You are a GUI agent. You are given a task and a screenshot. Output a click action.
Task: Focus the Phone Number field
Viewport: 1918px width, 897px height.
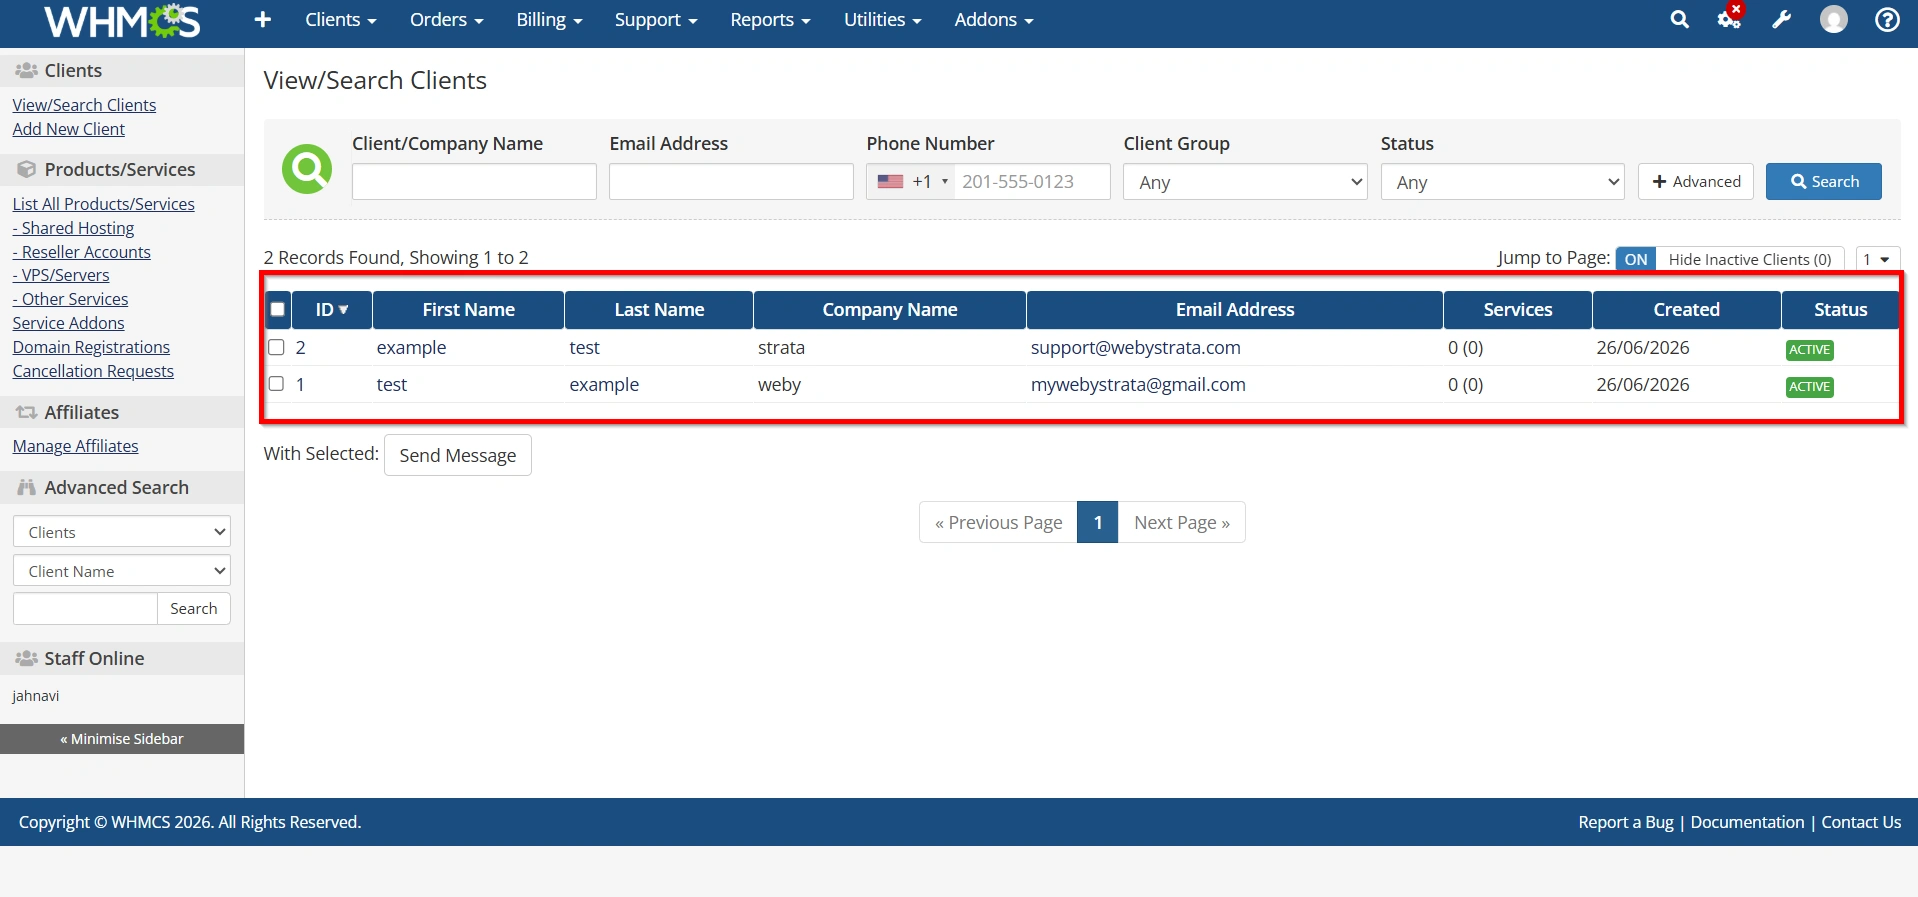1032,182
